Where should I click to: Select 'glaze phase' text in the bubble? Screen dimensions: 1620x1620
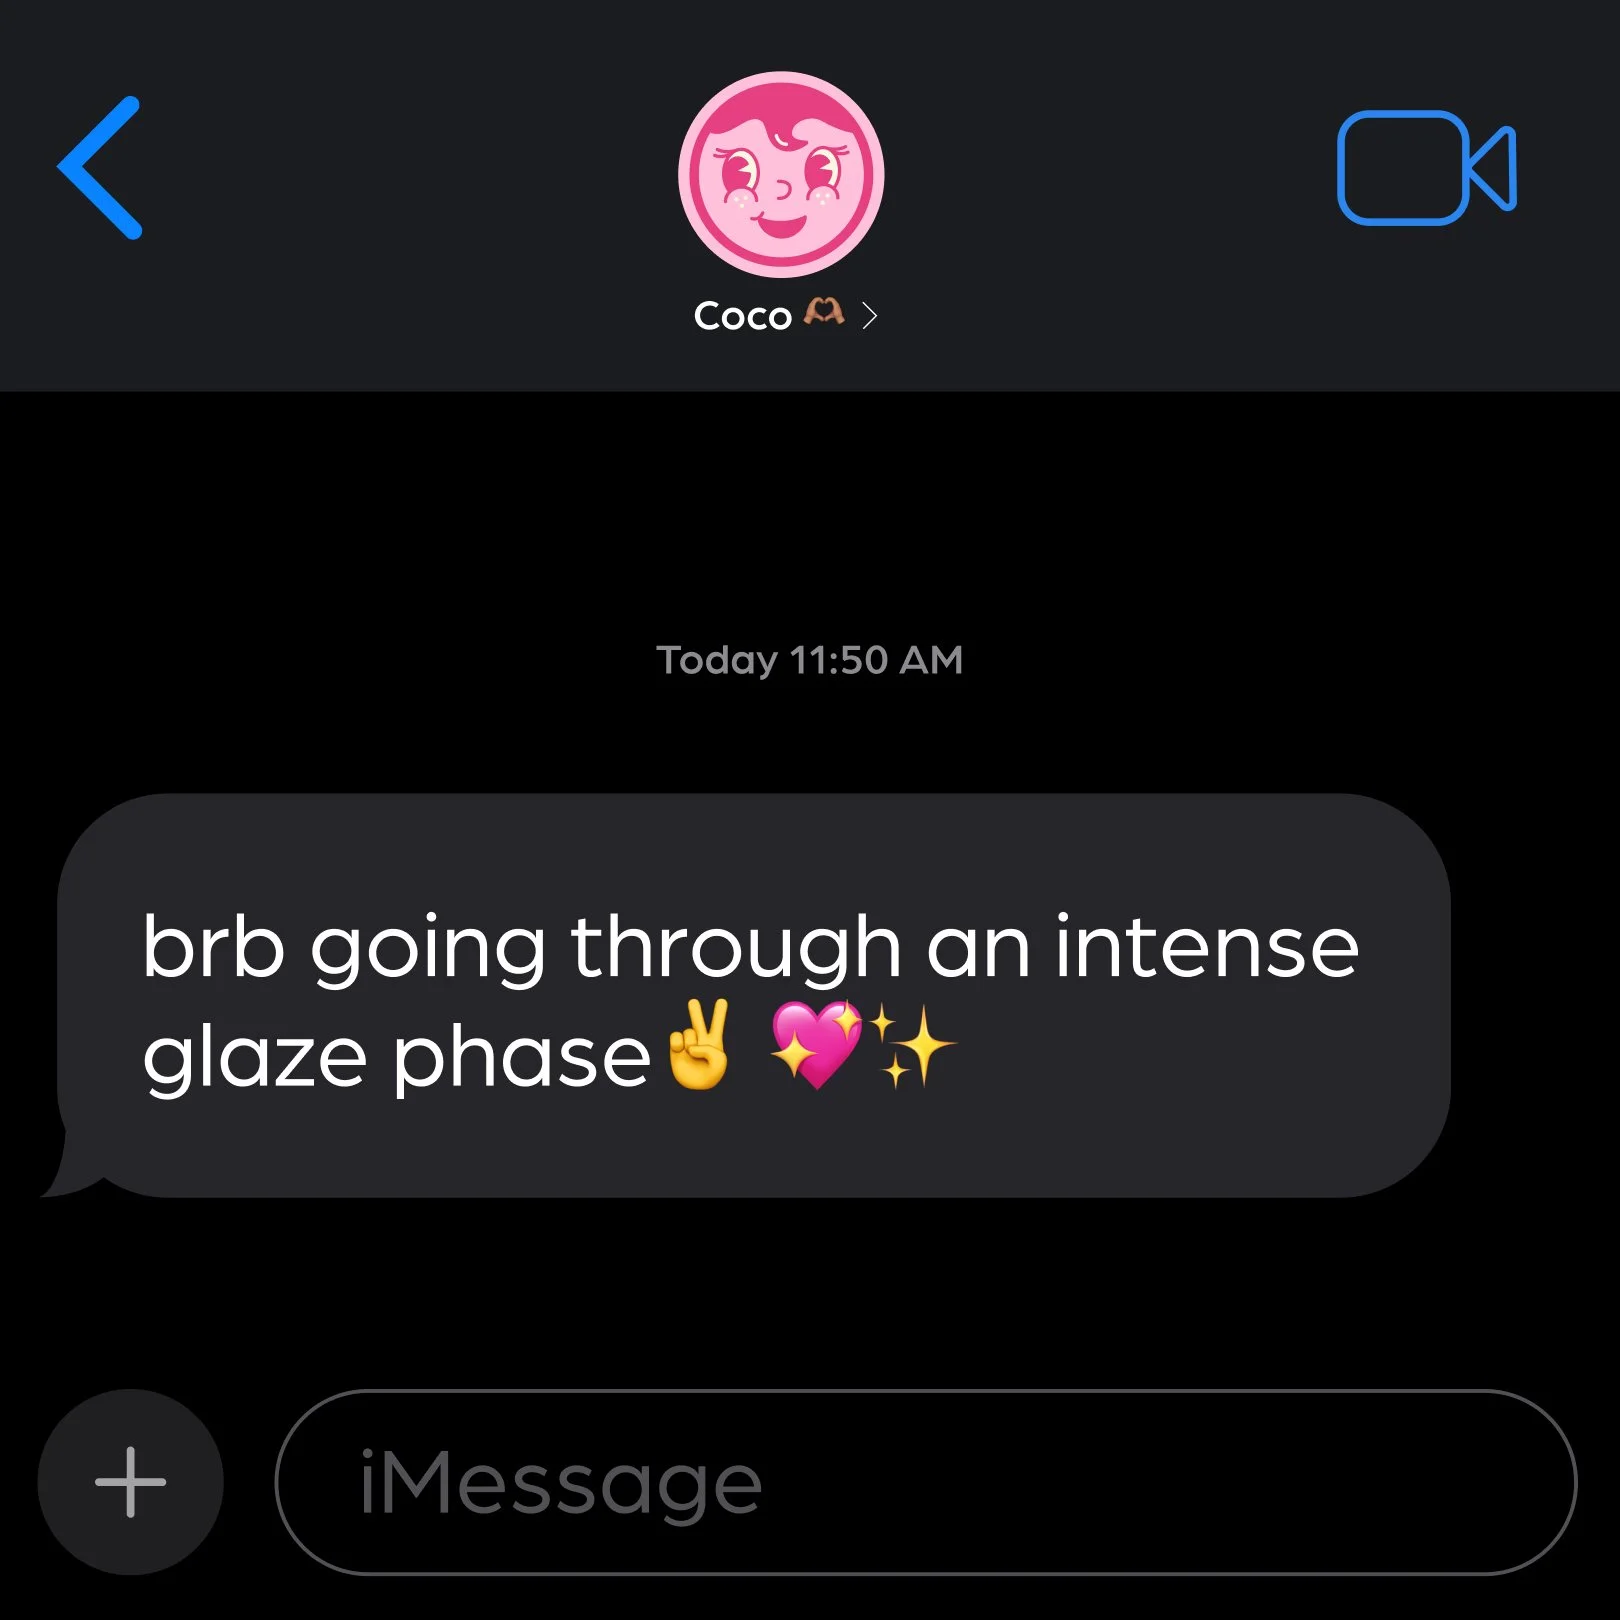[x=396, y=1056]
